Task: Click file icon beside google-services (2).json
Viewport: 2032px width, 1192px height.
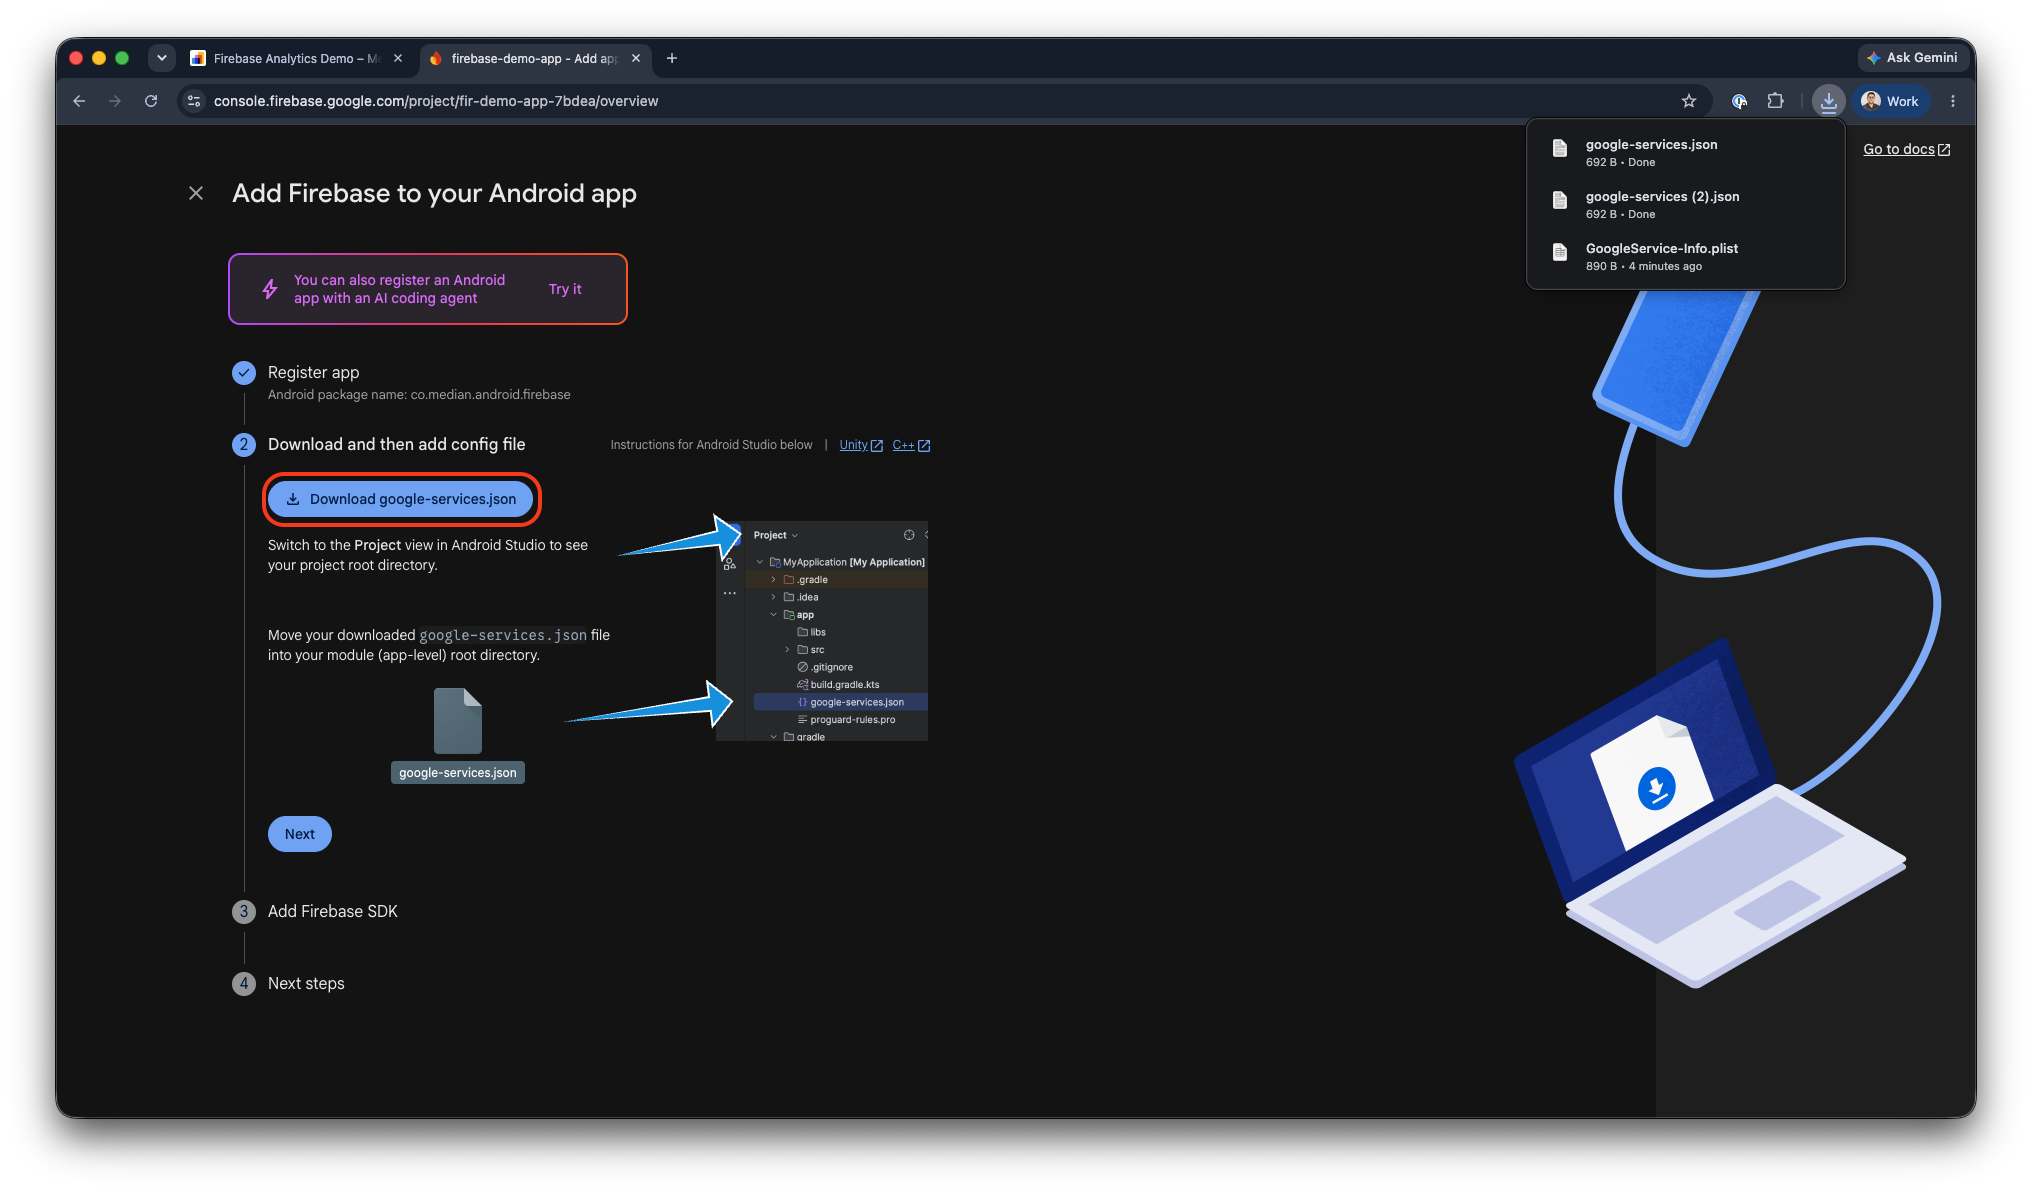Action: click(1559, 200)
